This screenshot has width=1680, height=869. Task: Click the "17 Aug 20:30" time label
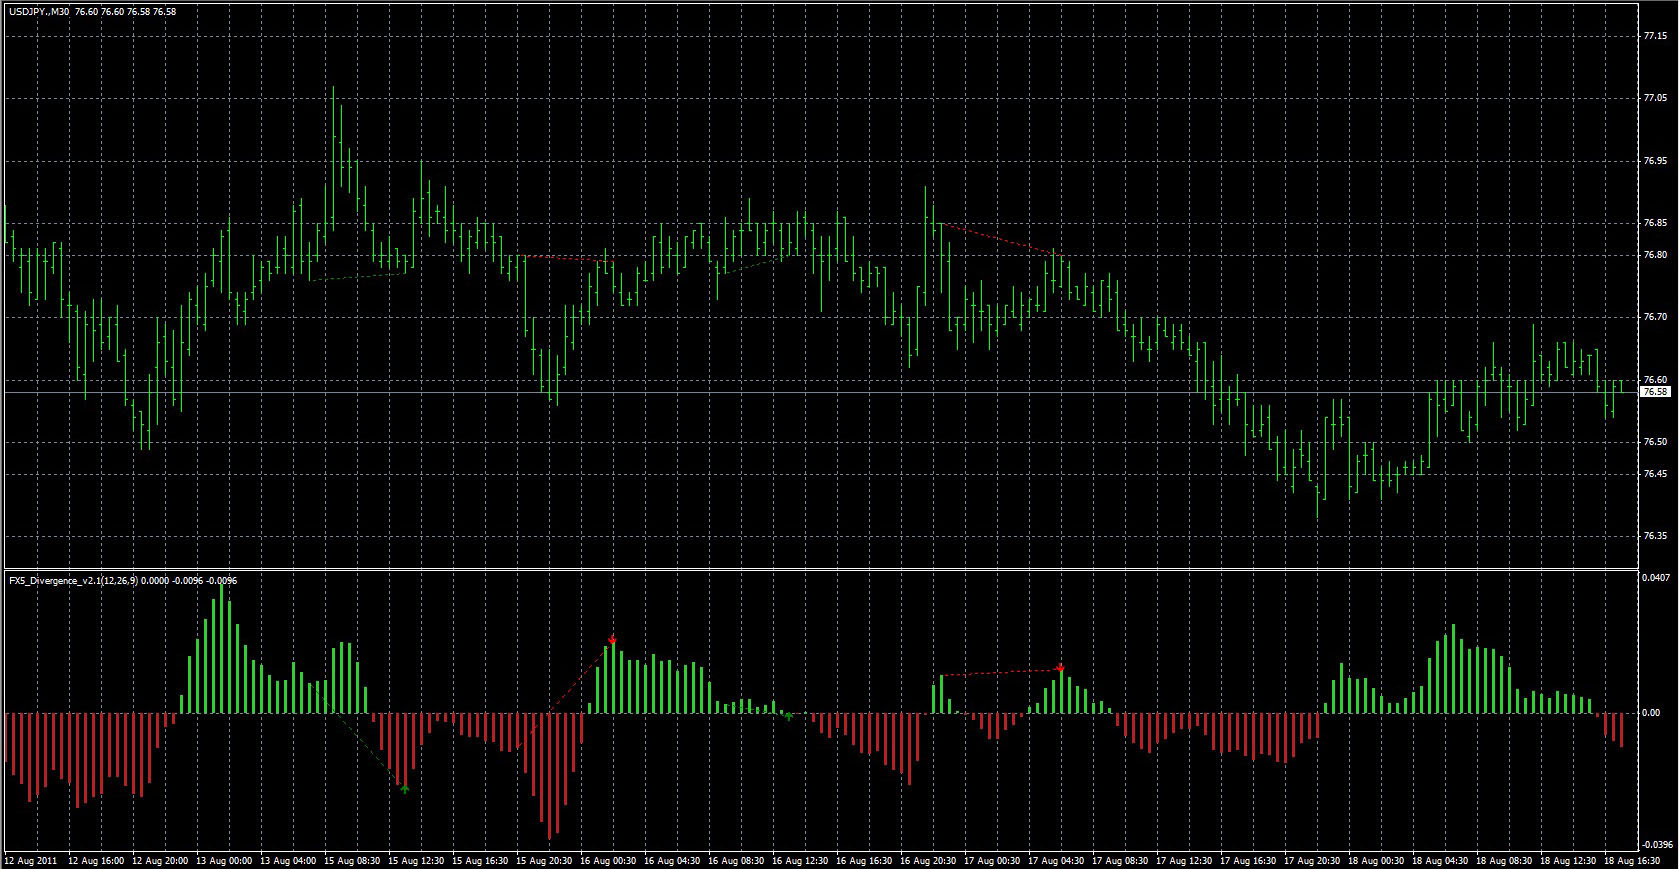tap(1312, 860)
